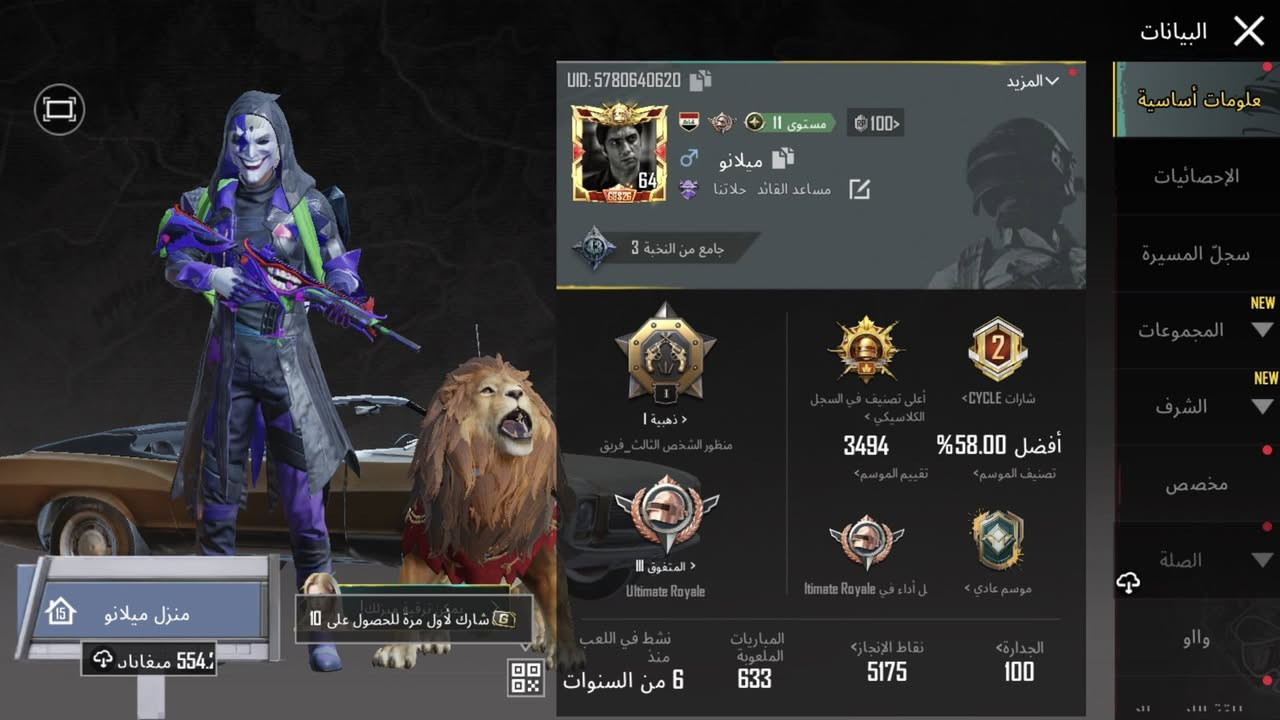Image resolution: width=1280 pixels, height=720 pixels.
Task: Tap the cloud download icon near الصلة
Action: (1128, 583)
